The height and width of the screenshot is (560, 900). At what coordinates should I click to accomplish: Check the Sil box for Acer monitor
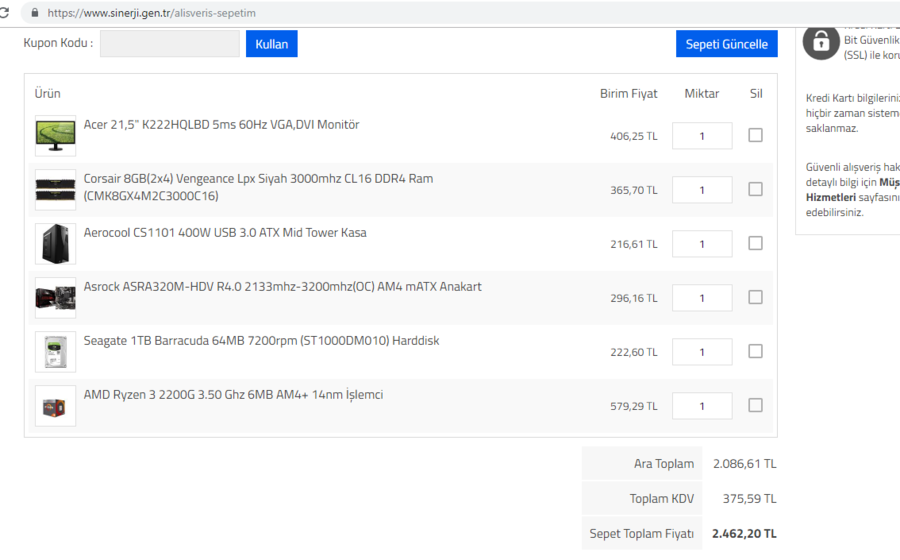click(x=755, y=135)
